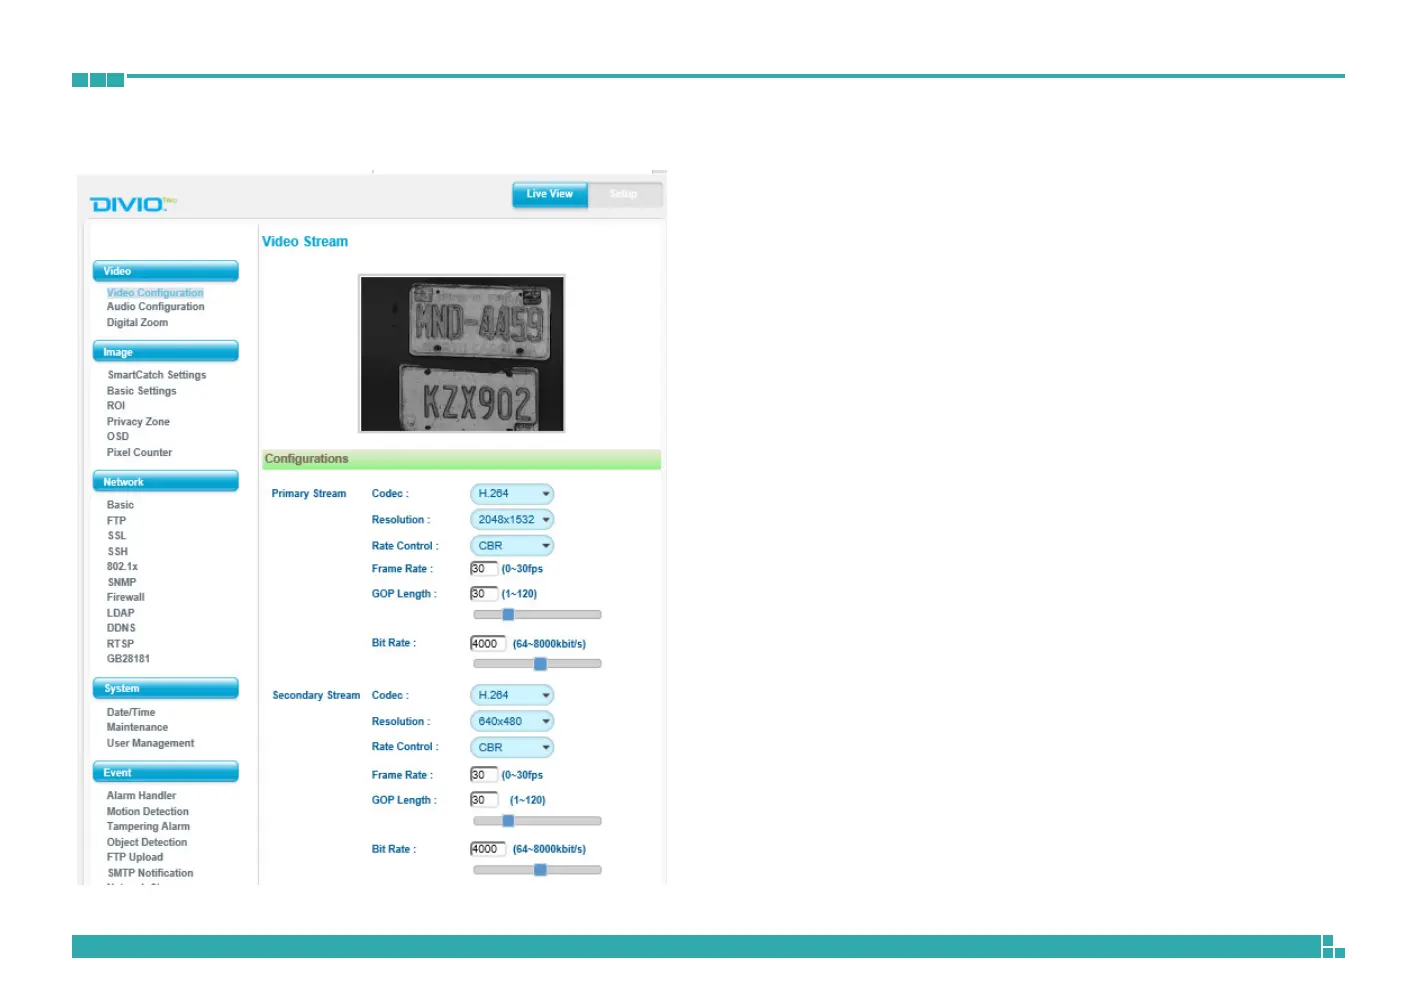This screenshot has width=1417, height=998.
Task: Open the RTSP settings
Action: point(120,644)
